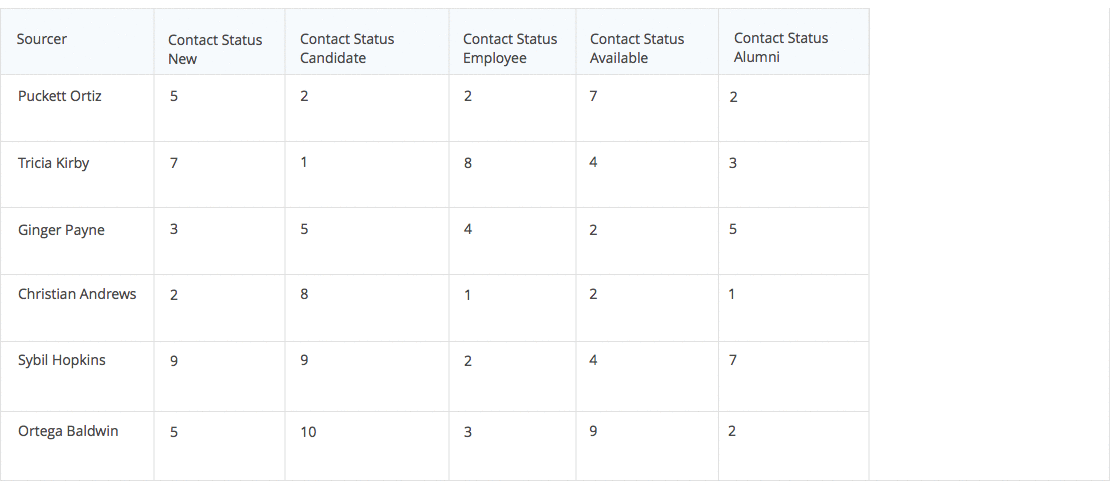Image resolution: width=1110 pixels, height=481 pixels.
Task: Click Ortega Baldwin's Candidate value of 10
Action: pos(308,432)
